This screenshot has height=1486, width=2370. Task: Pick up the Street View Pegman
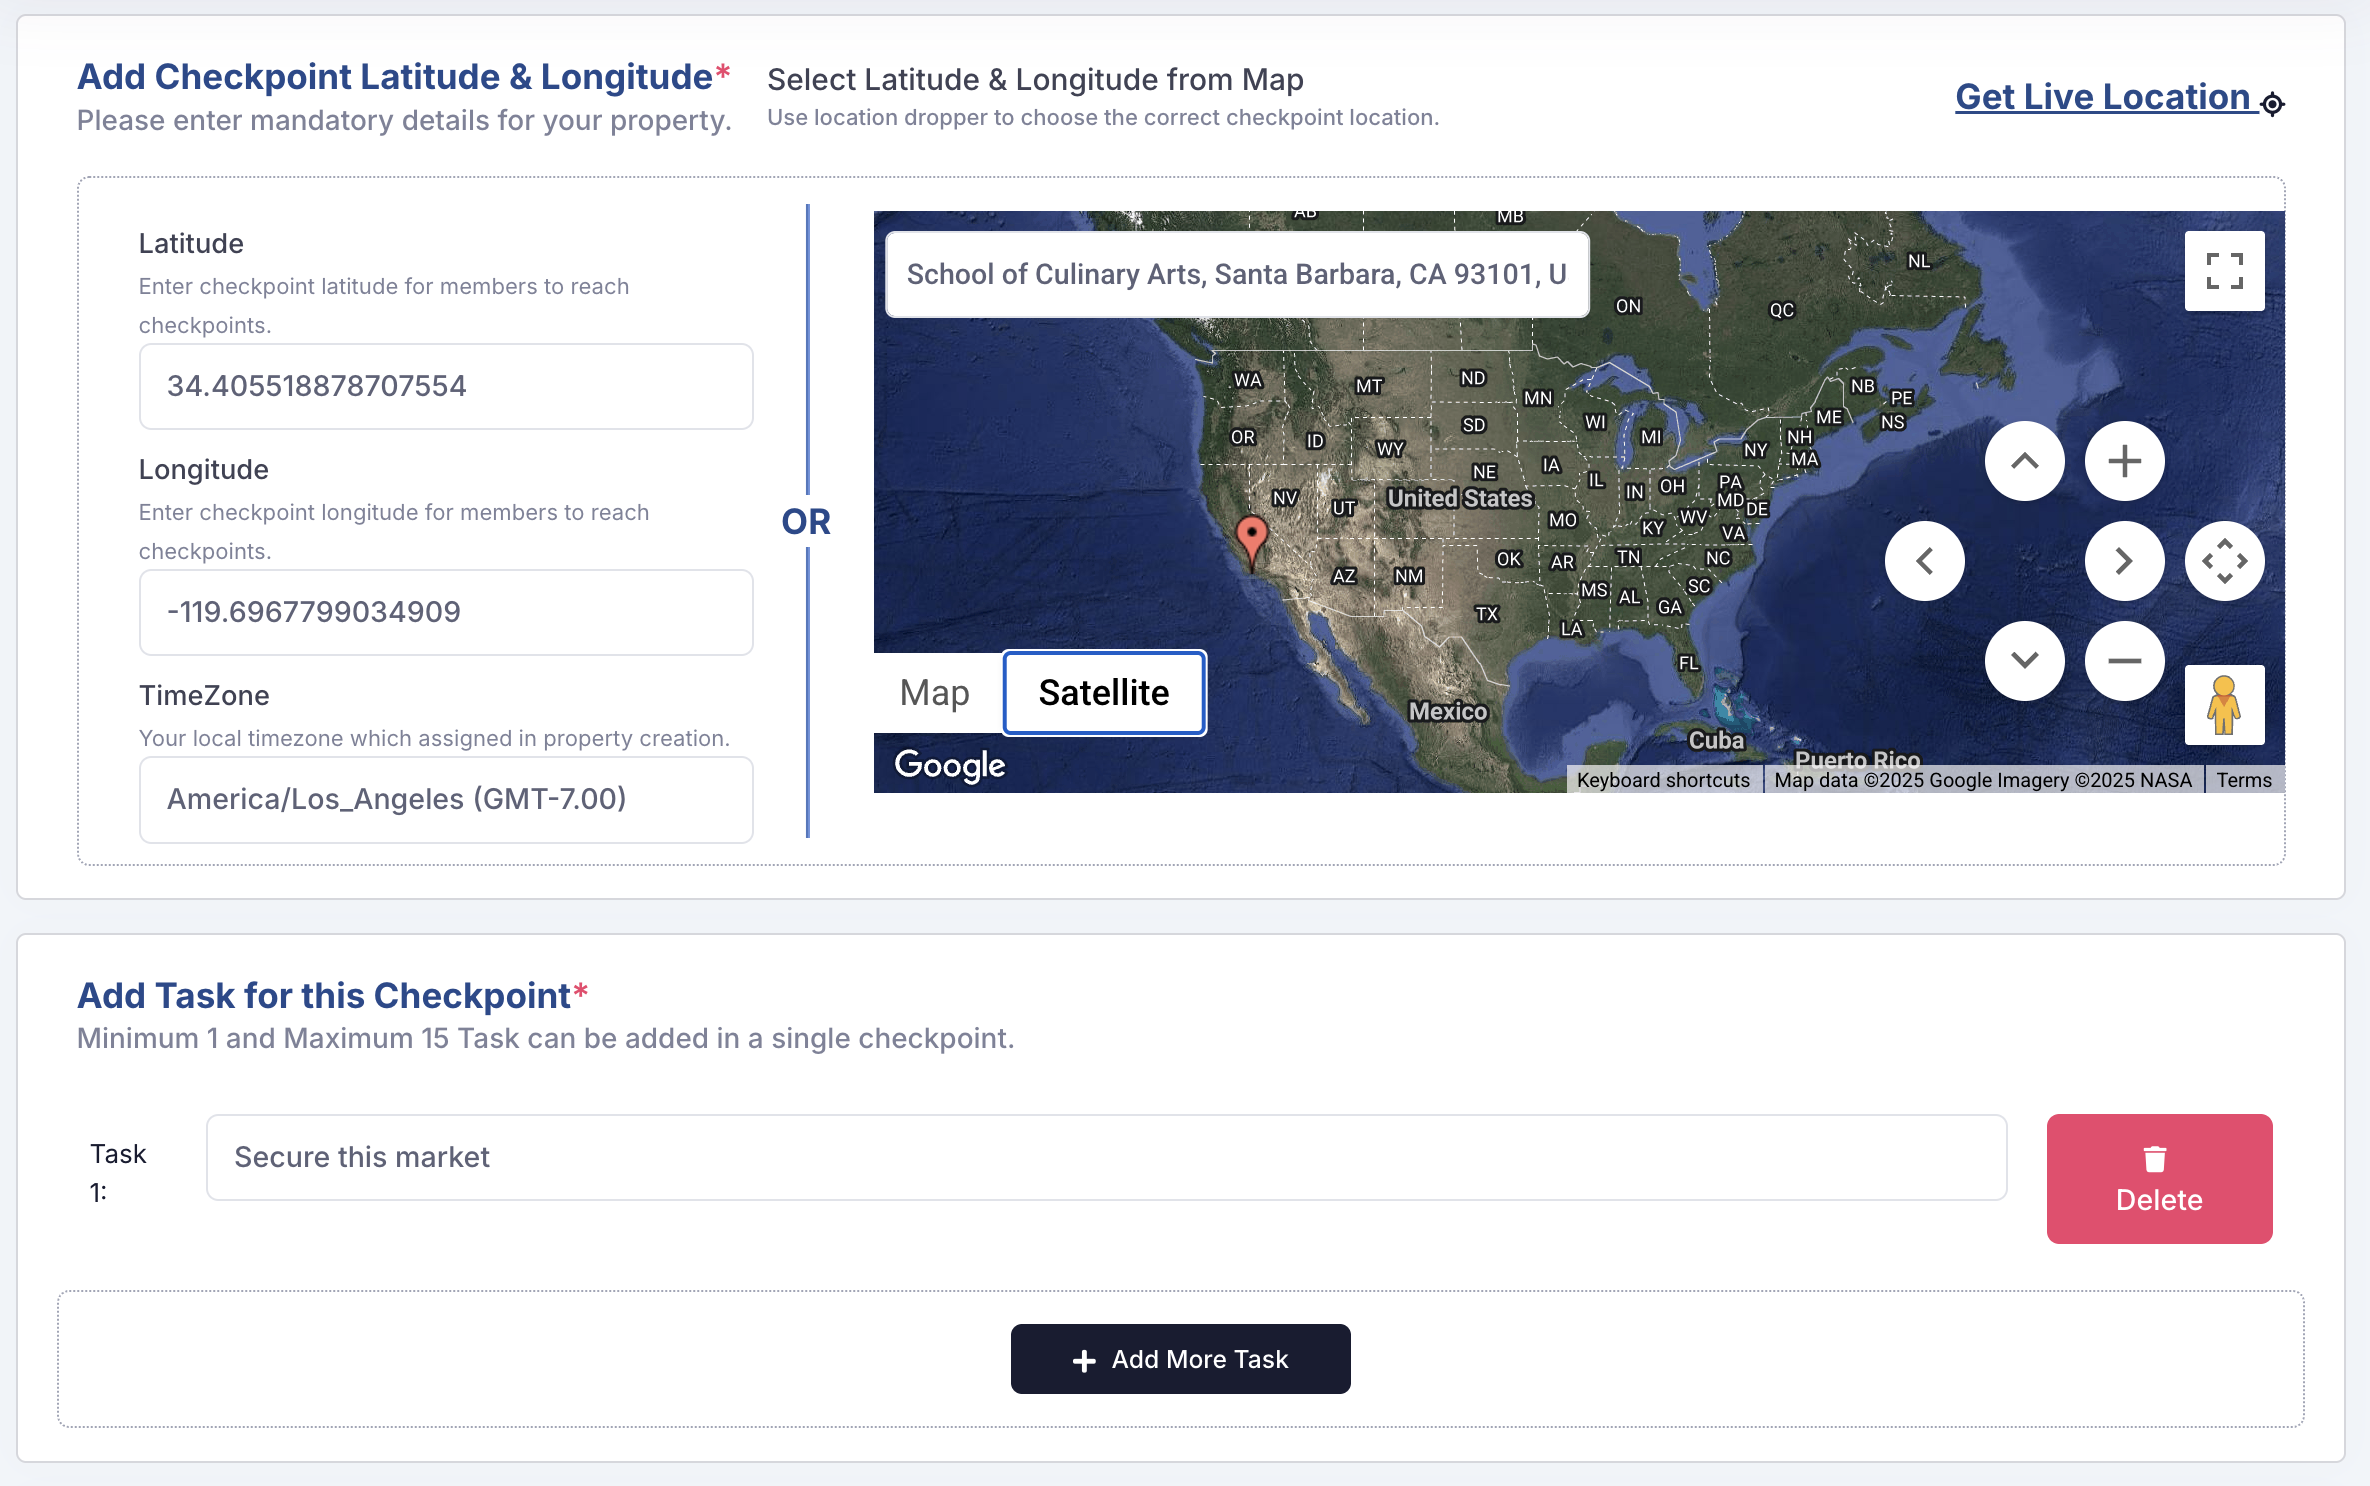click(x=2224, y=705)
